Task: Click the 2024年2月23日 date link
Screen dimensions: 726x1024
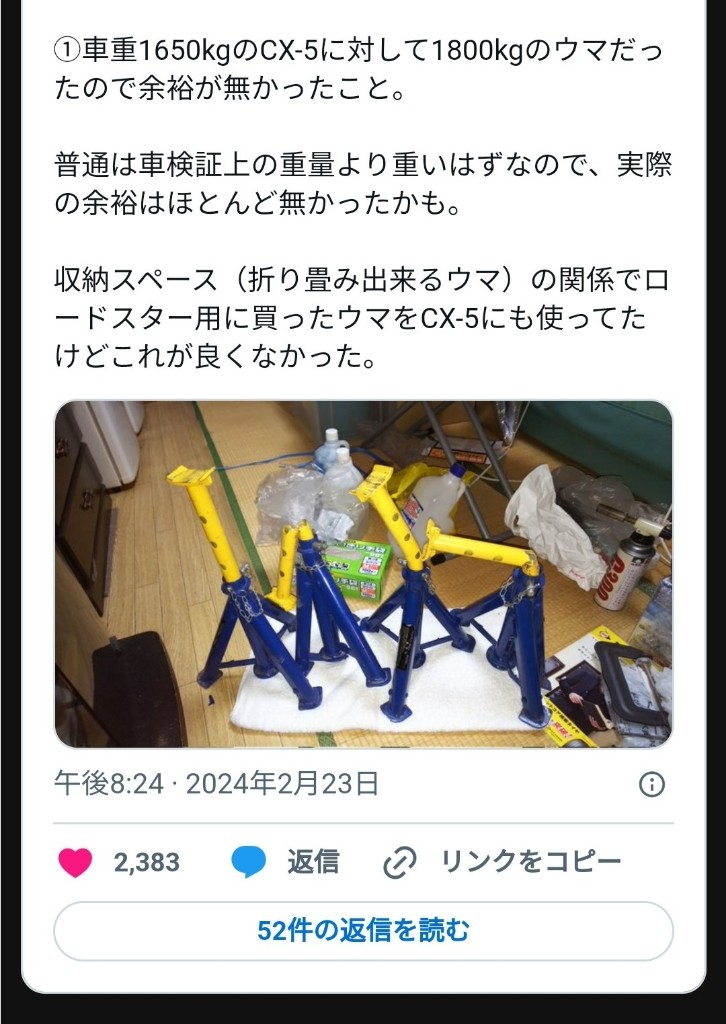Action: [x=282, y=783]
